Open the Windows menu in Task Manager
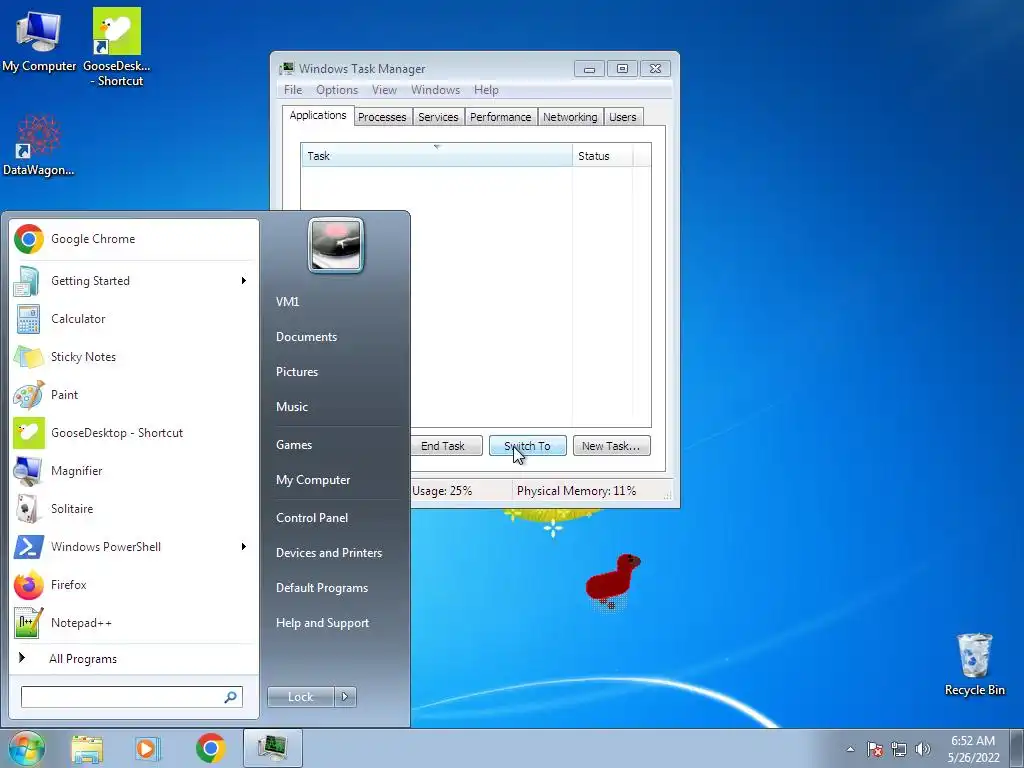Screen dimensions: 1024x768 point(435,90)
